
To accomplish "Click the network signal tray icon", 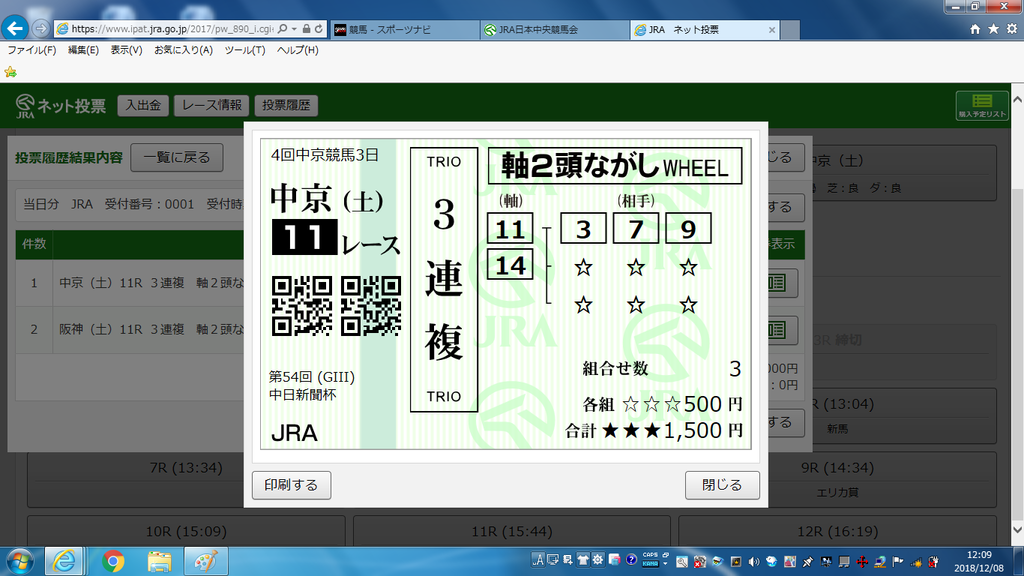I will tap(916, 562).
